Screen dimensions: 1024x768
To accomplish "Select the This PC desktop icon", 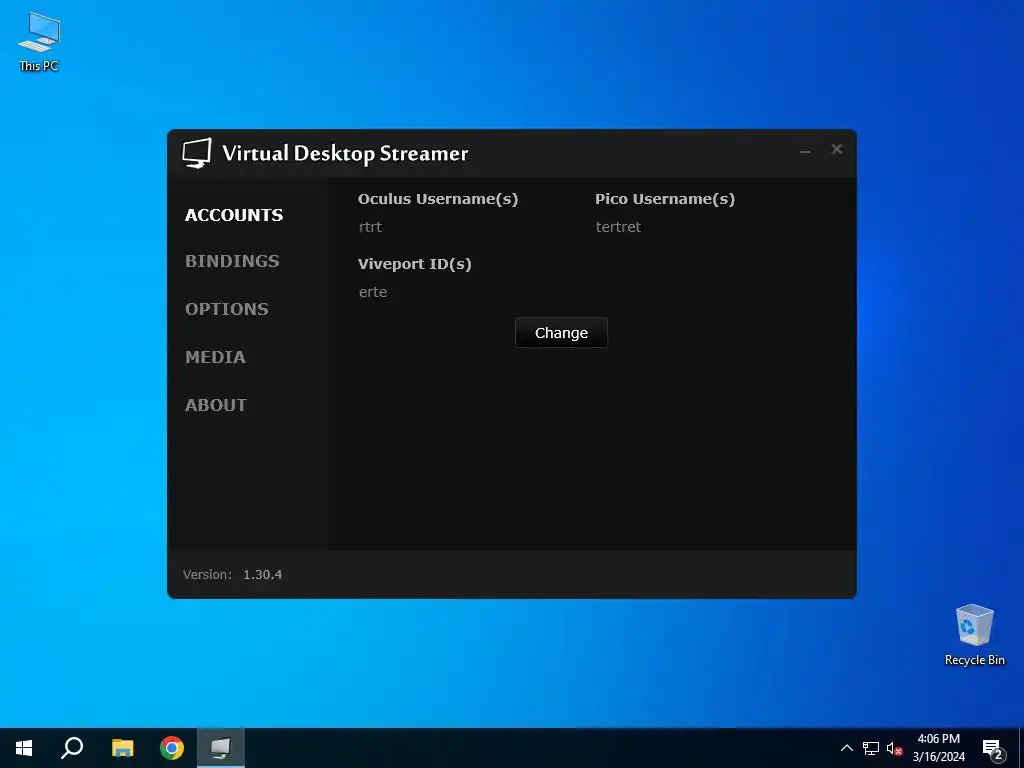I will (39, 41).
